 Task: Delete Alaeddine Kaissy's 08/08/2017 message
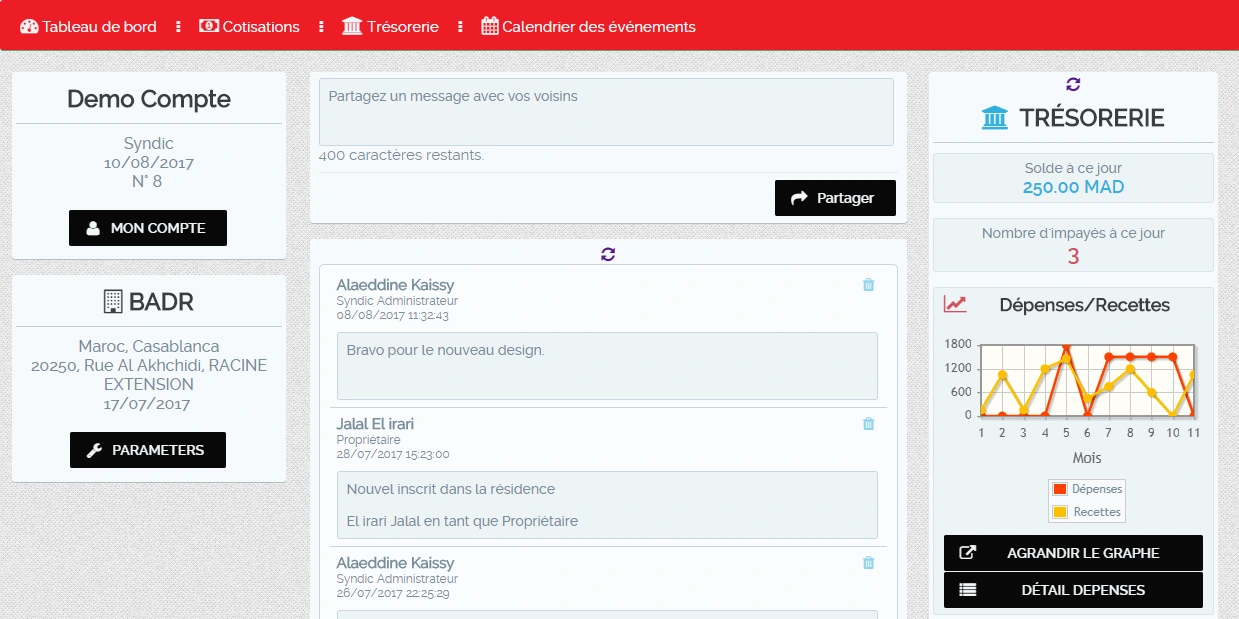[x=868, y=285]
